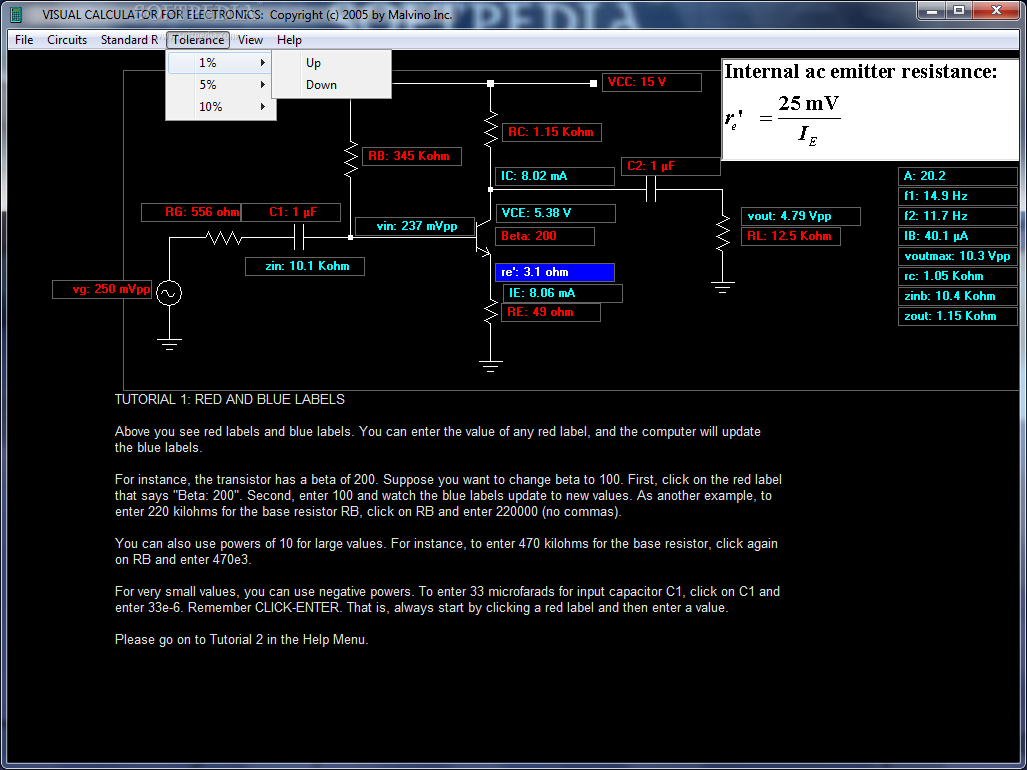Click the AC voltage source symbol
This screenshot has width=1027, height=770.
point(169,293)
